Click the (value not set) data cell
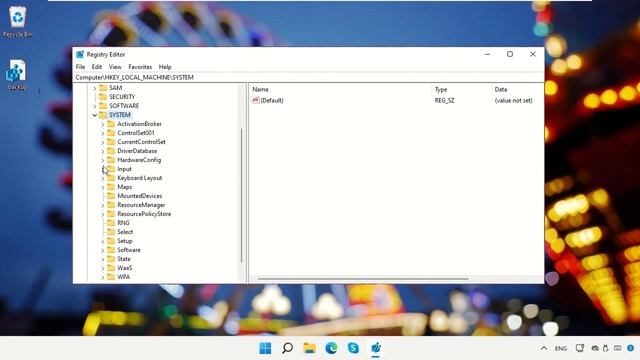This screenshot has height=360, width=640. pyautogui.click(x=513, y=100)
